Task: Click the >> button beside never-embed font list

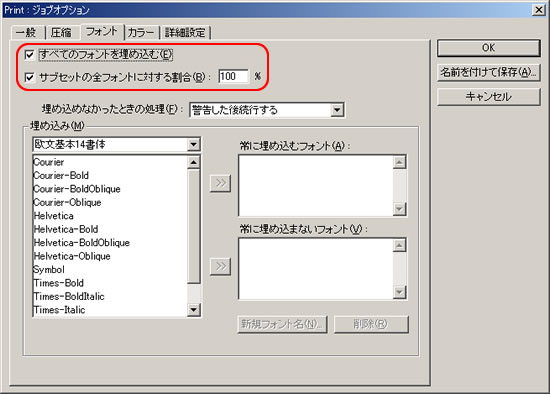Action: click(x=220, y=266)
